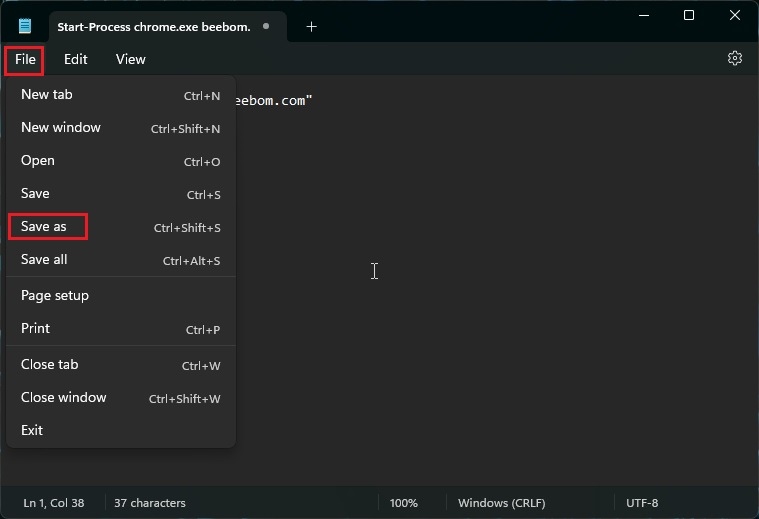Select Open in the File menu
The height and width of the screenshot is (519, 759).
[121, 161]
